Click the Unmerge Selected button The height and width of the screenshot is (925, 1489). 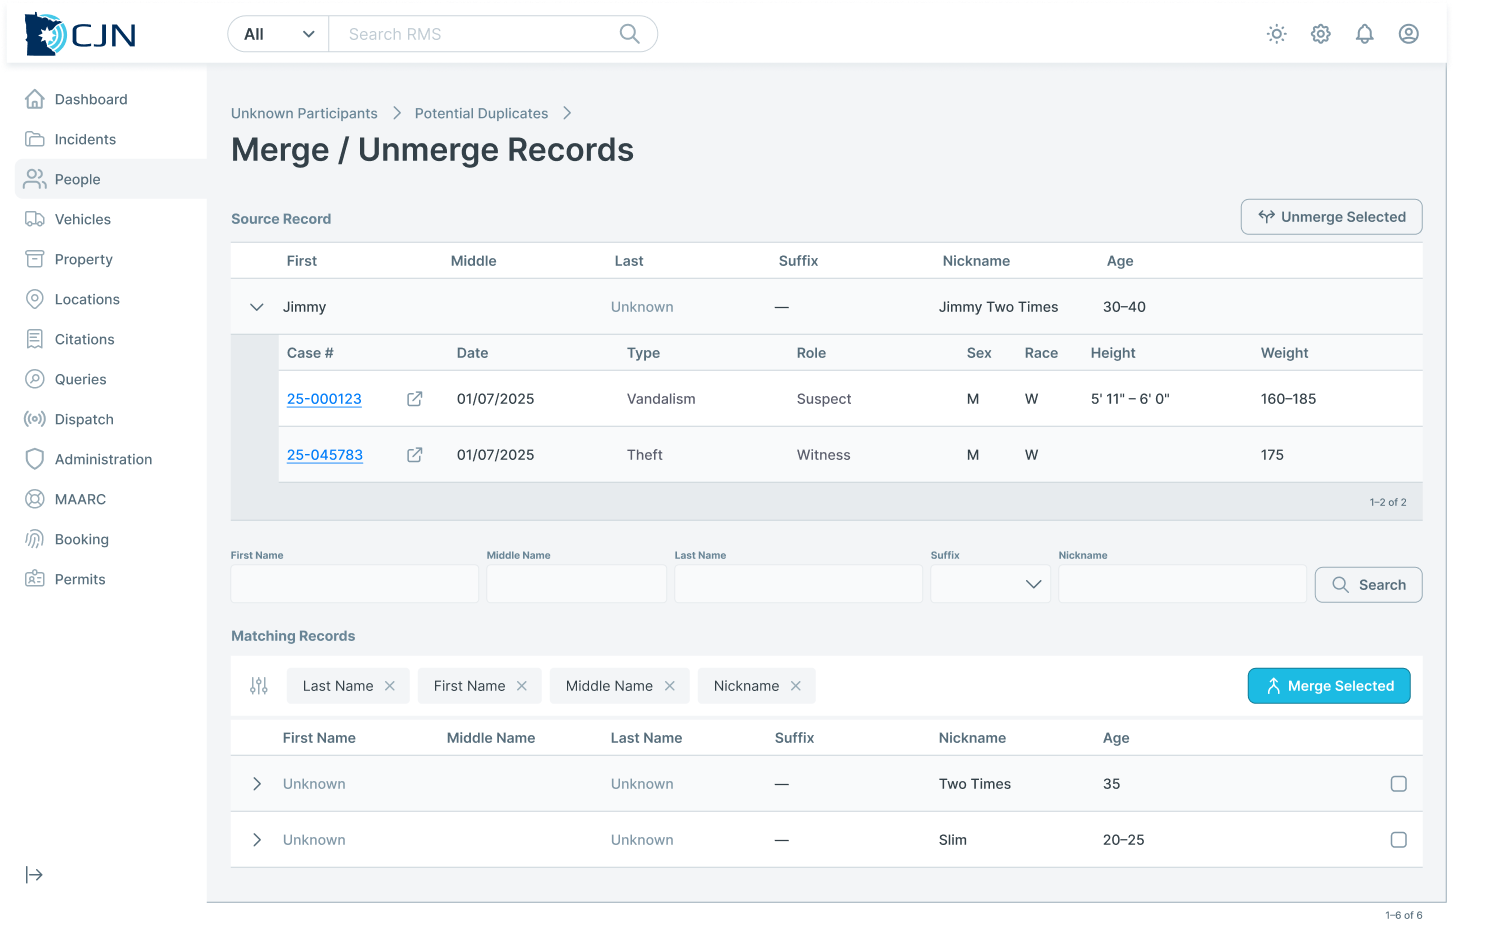pos(1332,217)
